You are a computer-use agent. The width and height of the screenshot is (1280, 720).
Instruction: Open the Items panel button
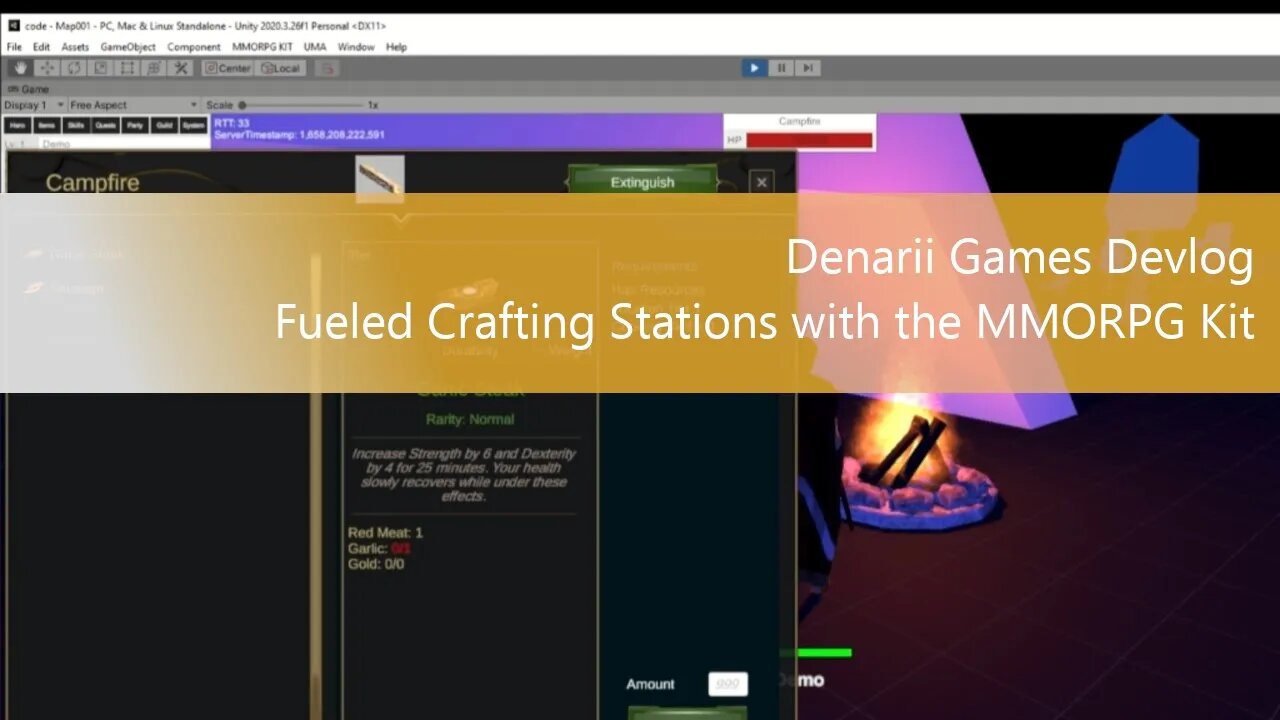point(46,125)
